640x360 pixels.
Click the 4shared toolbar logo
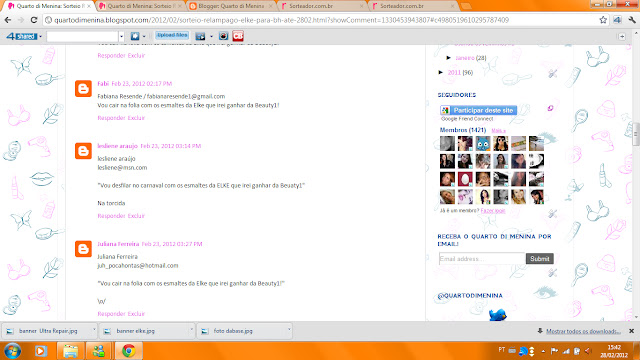pos(22,36)
